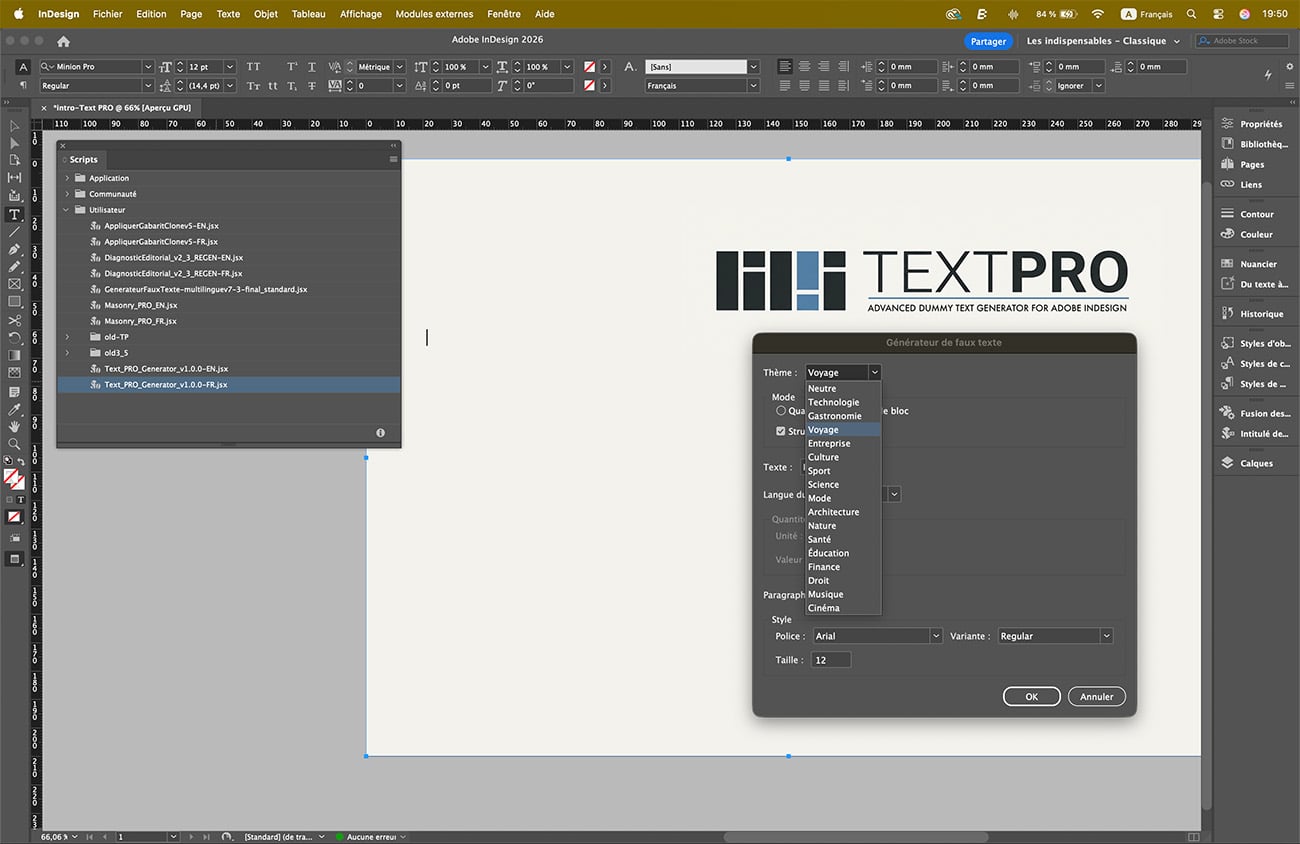Choose the Hand tool
This screenshot has width=1300, height=844.
pyautogui.click(x=14, y=426)
